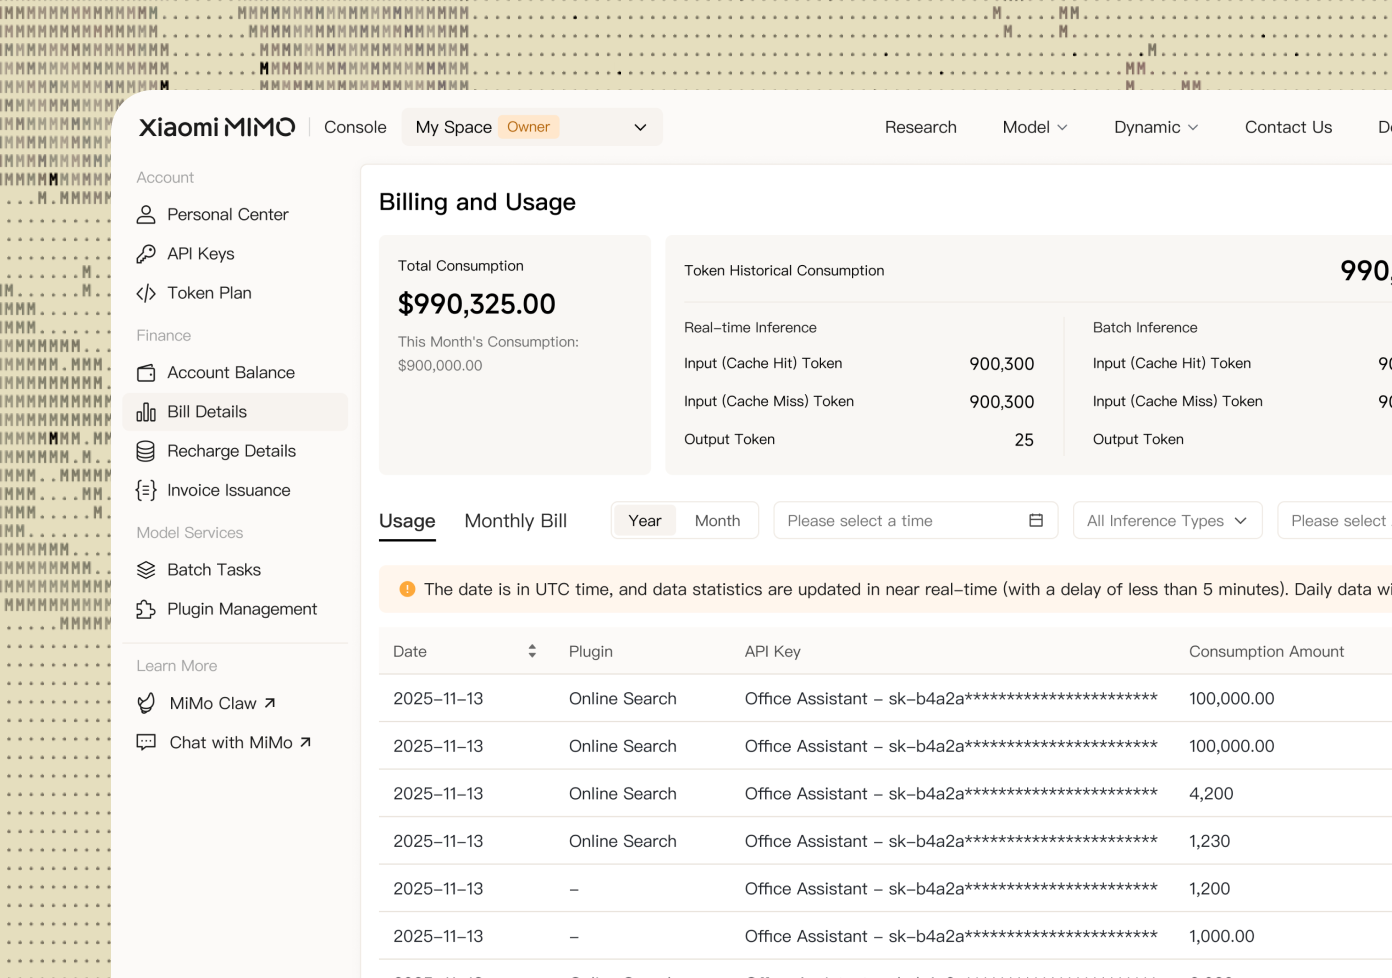The width and height of the screenshot is (1392, 978).
Task: Click the API Keys key icon
Action: click(x=146, y=254)
